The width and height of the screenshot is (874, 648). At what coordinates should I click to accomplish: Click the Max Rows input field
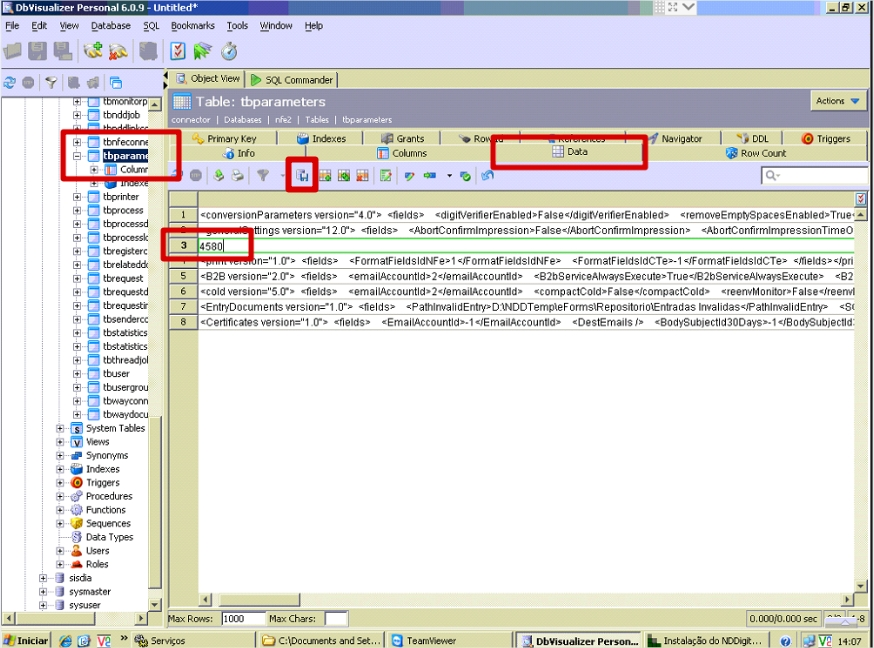pyautogui.click(x=243, y=620)
